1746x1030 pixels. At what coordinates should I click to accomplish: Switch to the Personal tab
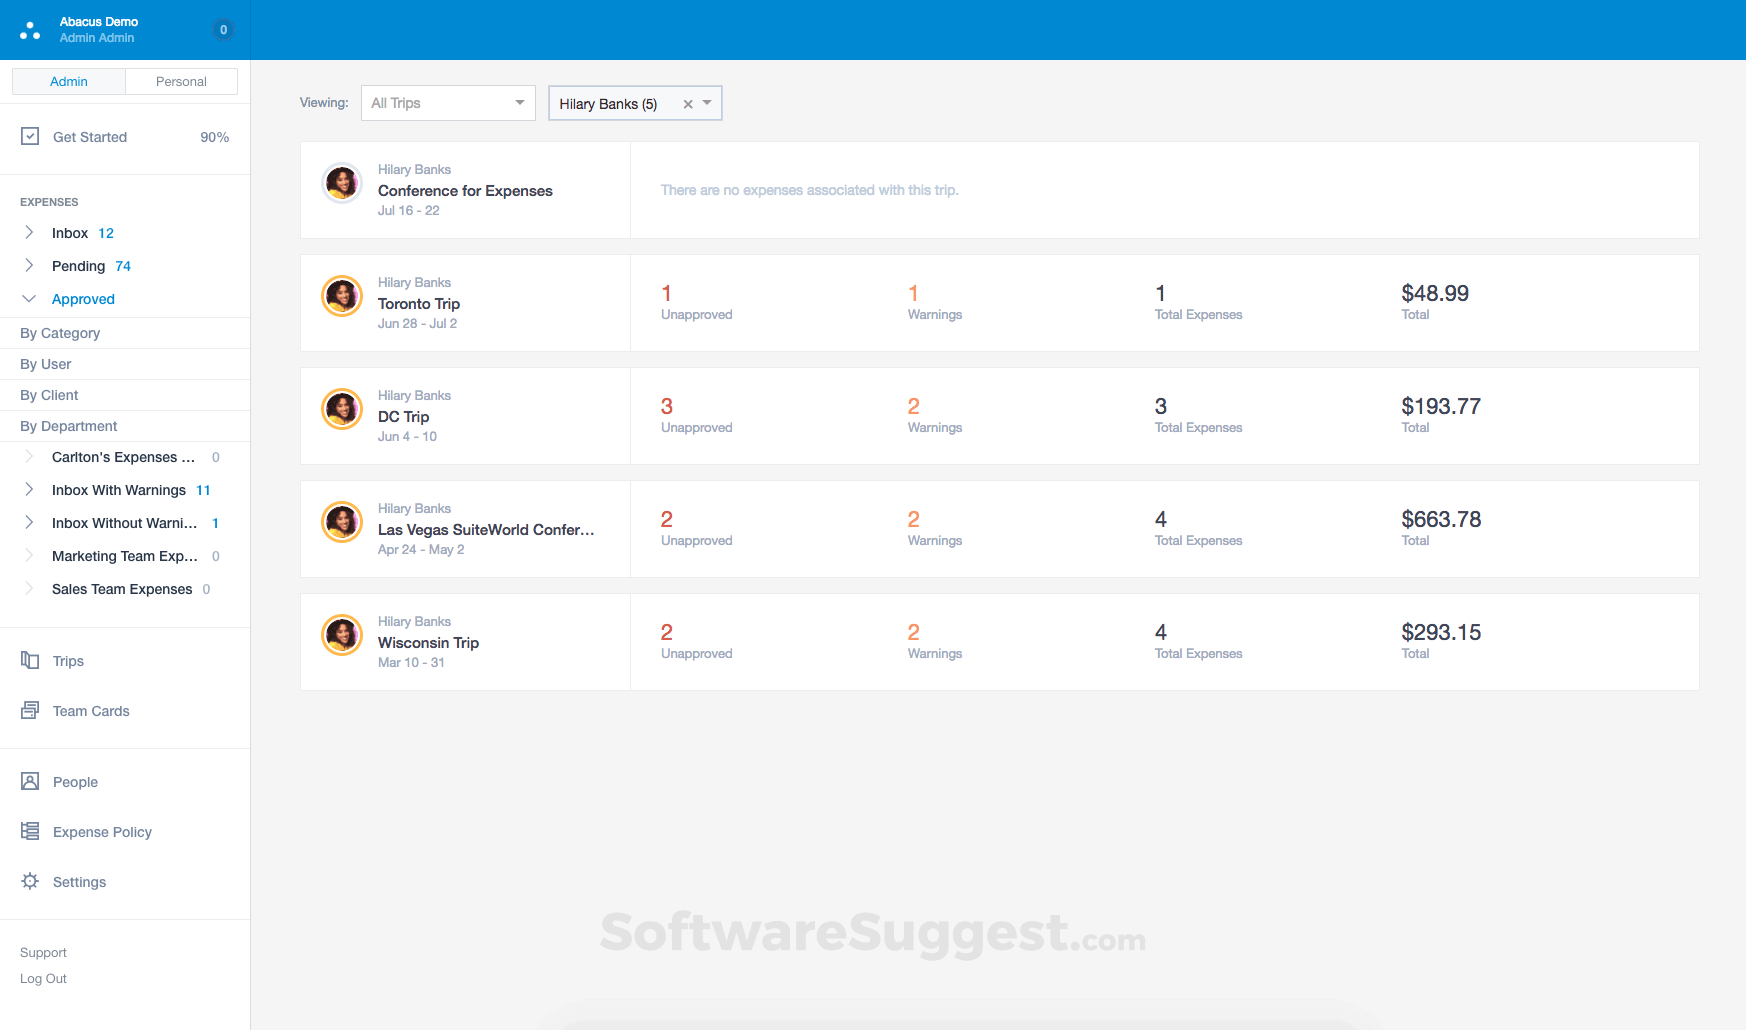(181, 81)
